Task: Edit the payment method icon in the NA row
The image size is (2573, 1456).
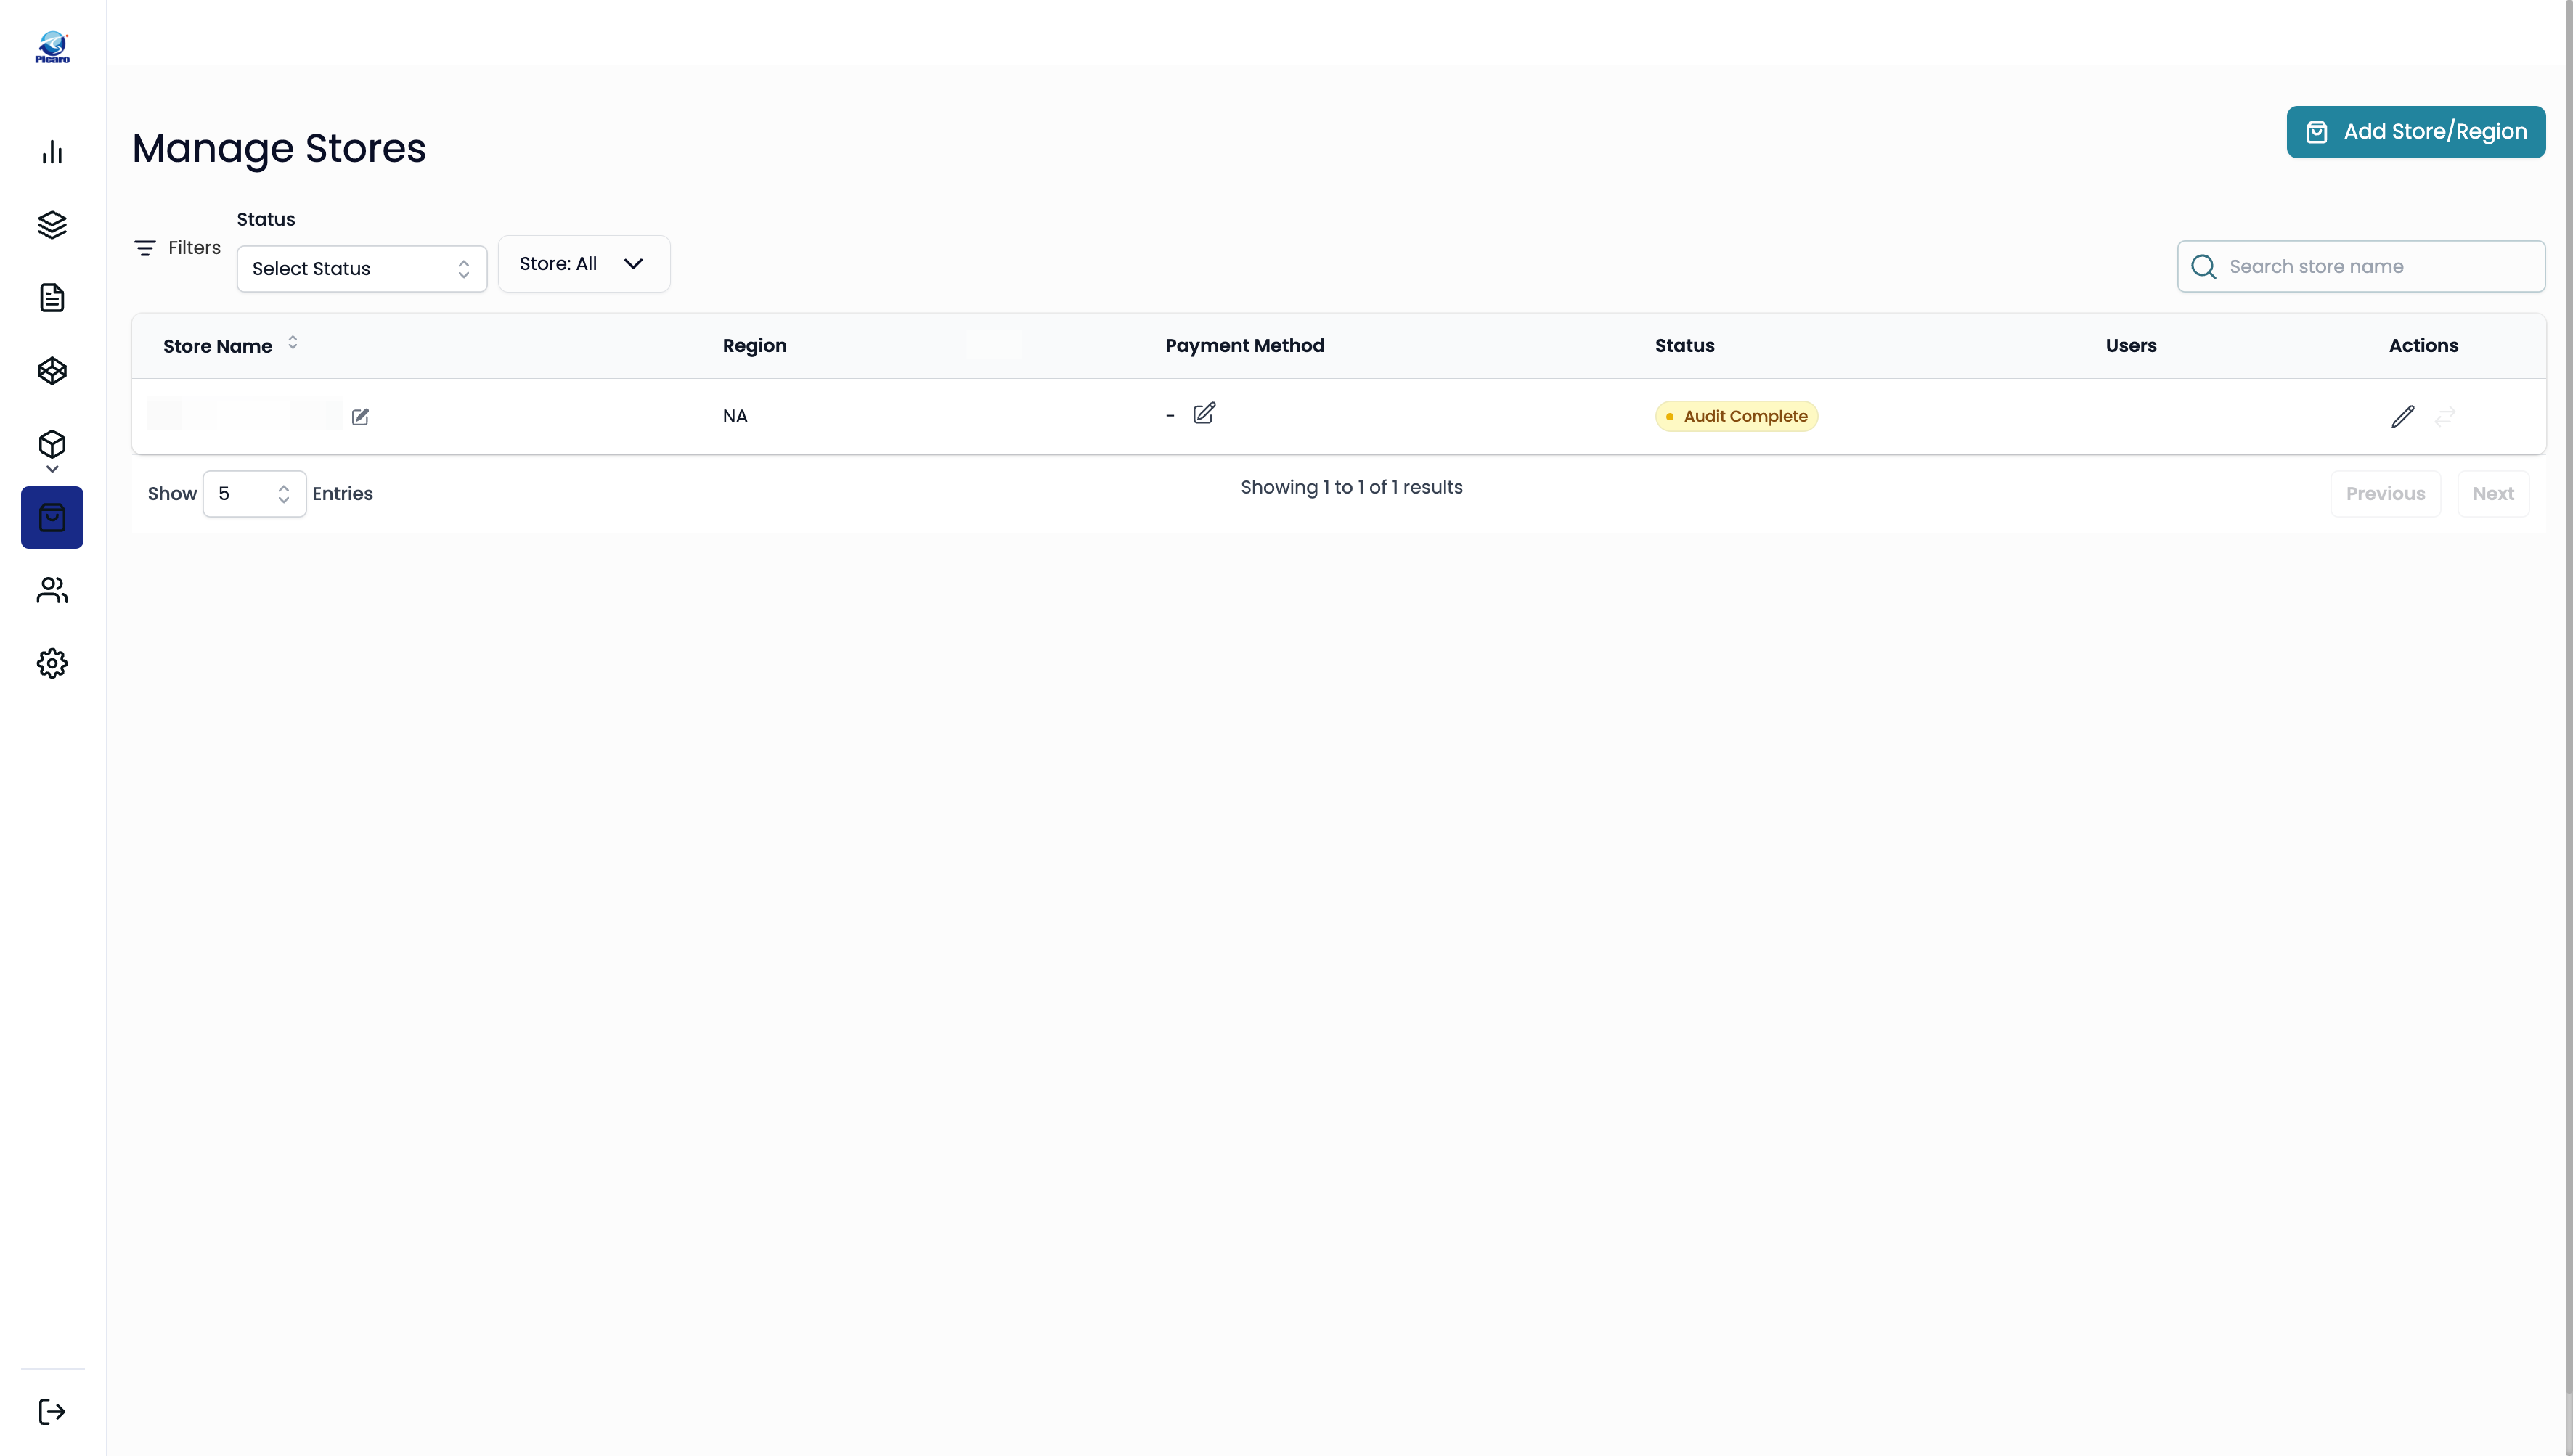Action: pyautogui.click(x=1204, y=413)
